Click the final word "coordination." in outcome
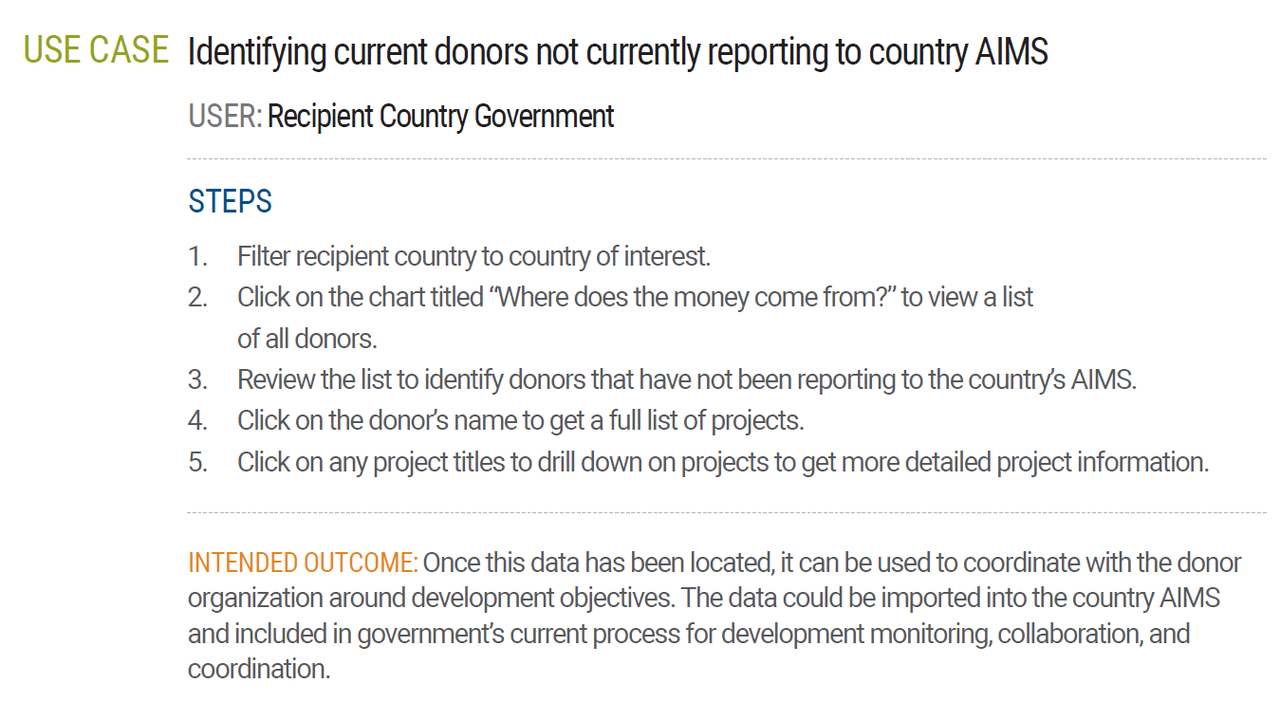Viewport: 1280px width, 720px height. click(x=259, y=669)
